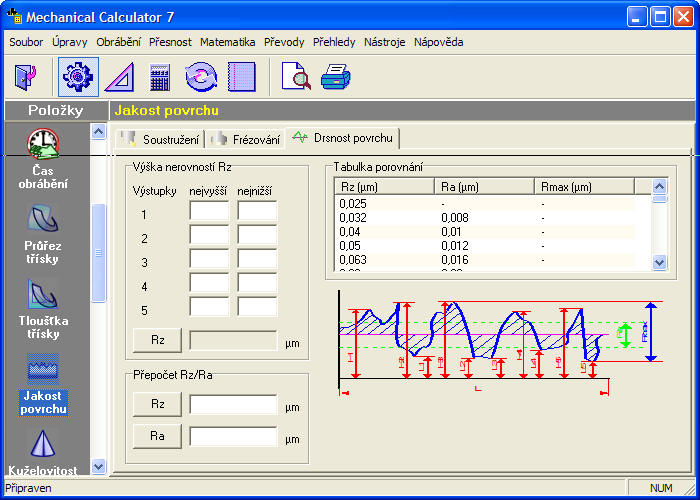Open the Nástroje menu

tap(384, 42)
